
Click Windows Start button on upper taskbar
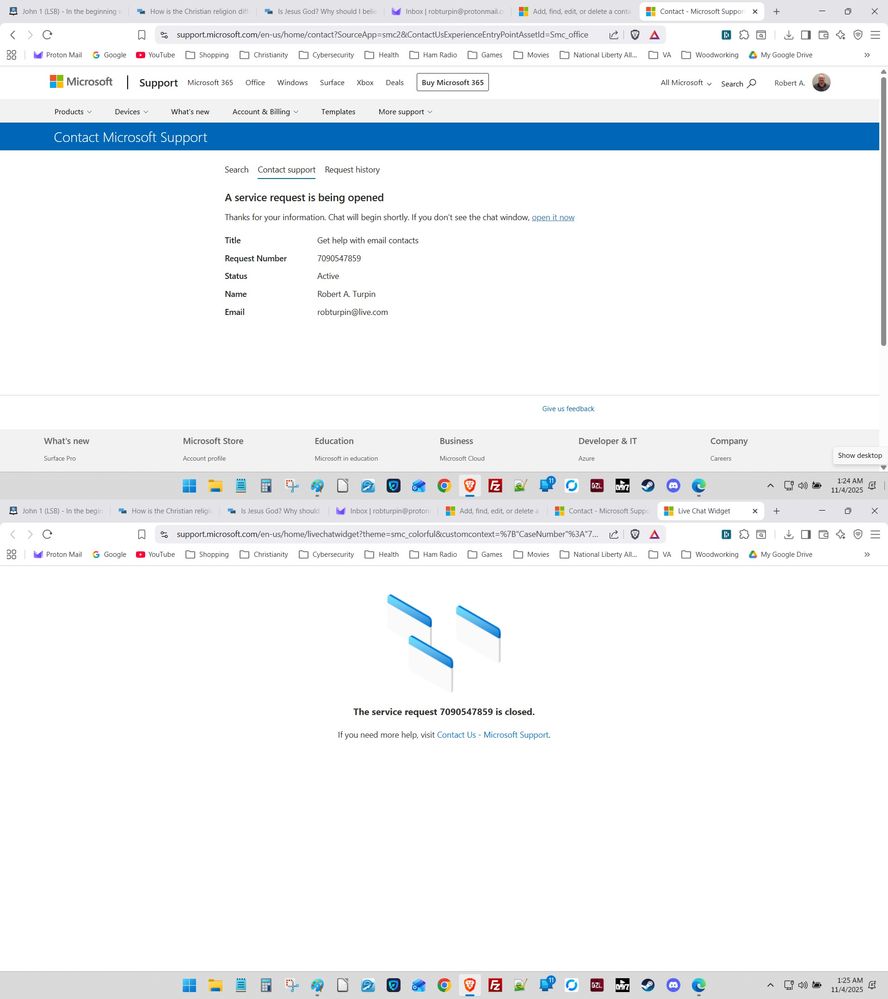pyautogui.click(x=189, y=486)
